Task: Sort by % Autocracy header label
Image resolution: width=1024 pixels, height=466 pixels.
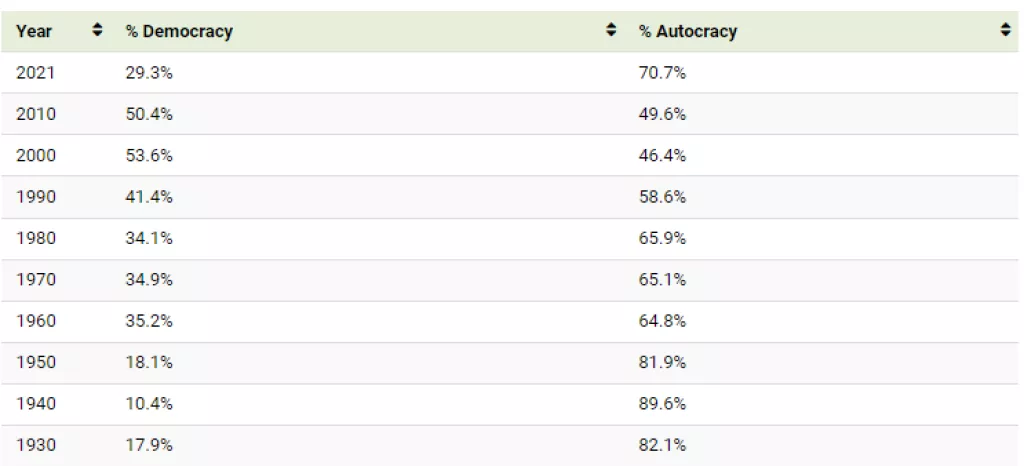Action: (x=688, y=31)
